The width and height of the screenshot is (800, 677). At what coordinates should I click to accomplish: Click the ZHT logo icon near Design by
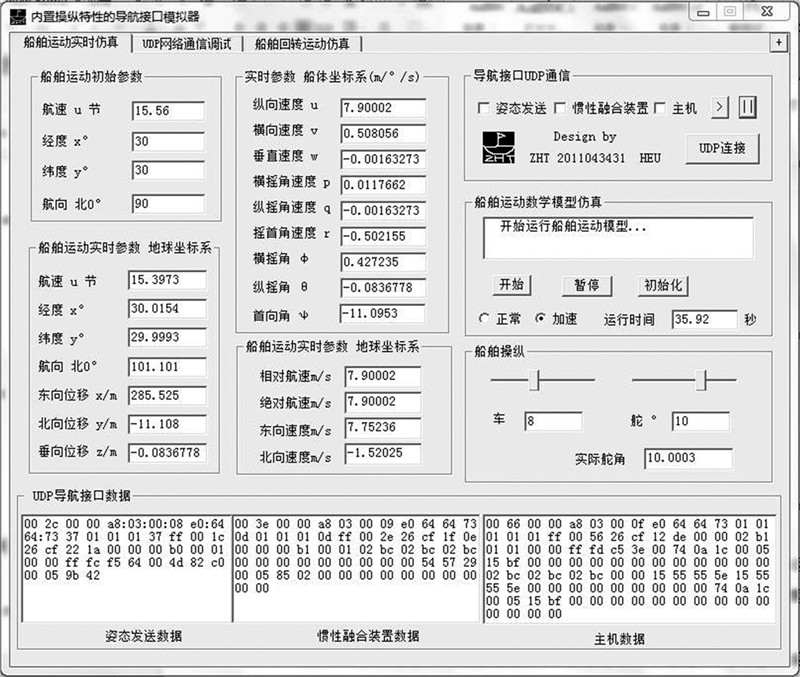(498, 145)
